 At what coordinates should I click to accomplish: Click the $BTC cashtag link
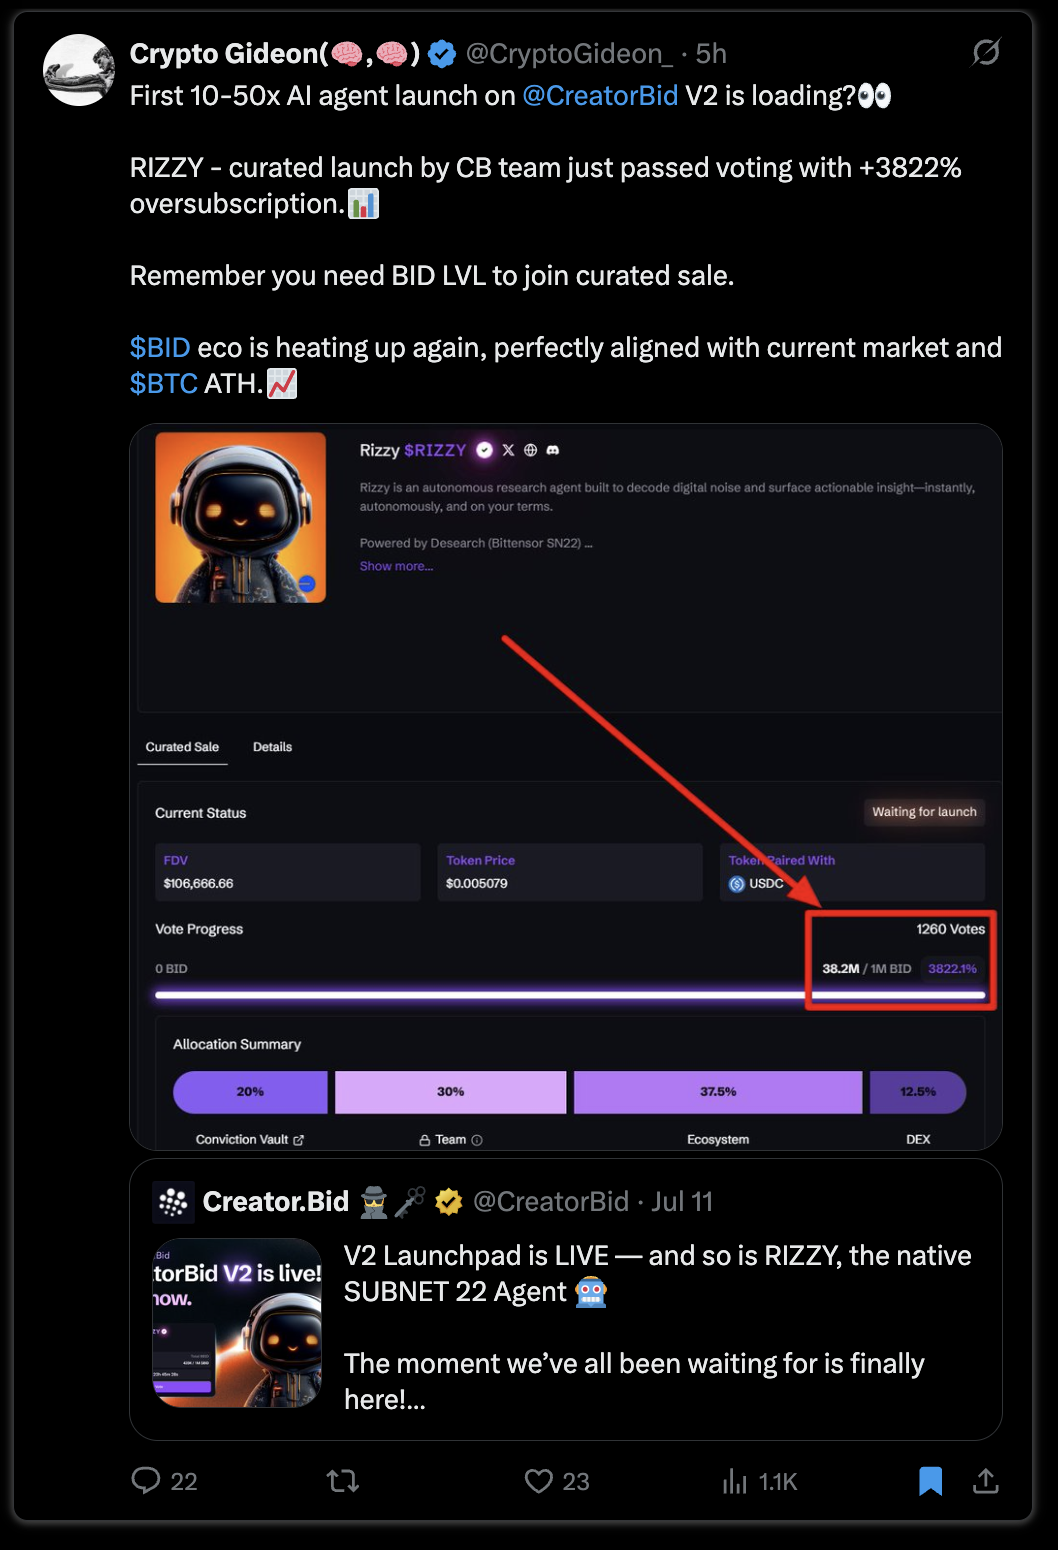pos(164,384)
